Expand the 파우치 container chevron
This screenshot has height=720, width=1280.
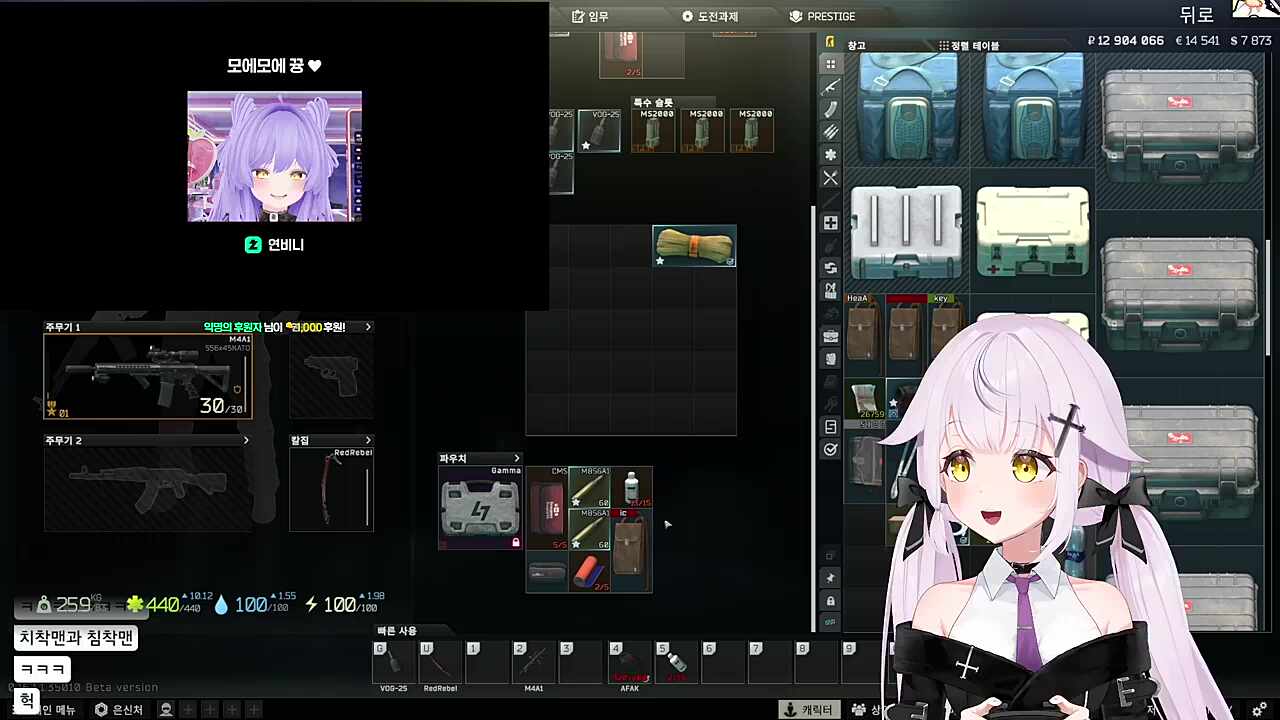pos(516,458)
